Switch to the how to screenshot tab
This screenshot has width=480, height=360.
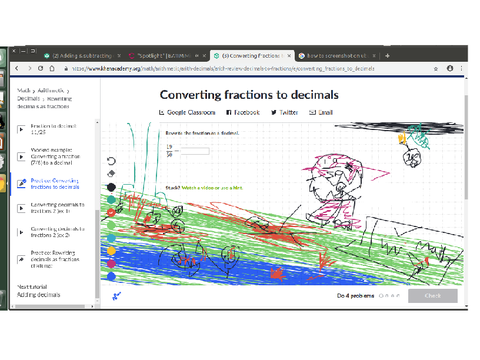coord(337,56)
